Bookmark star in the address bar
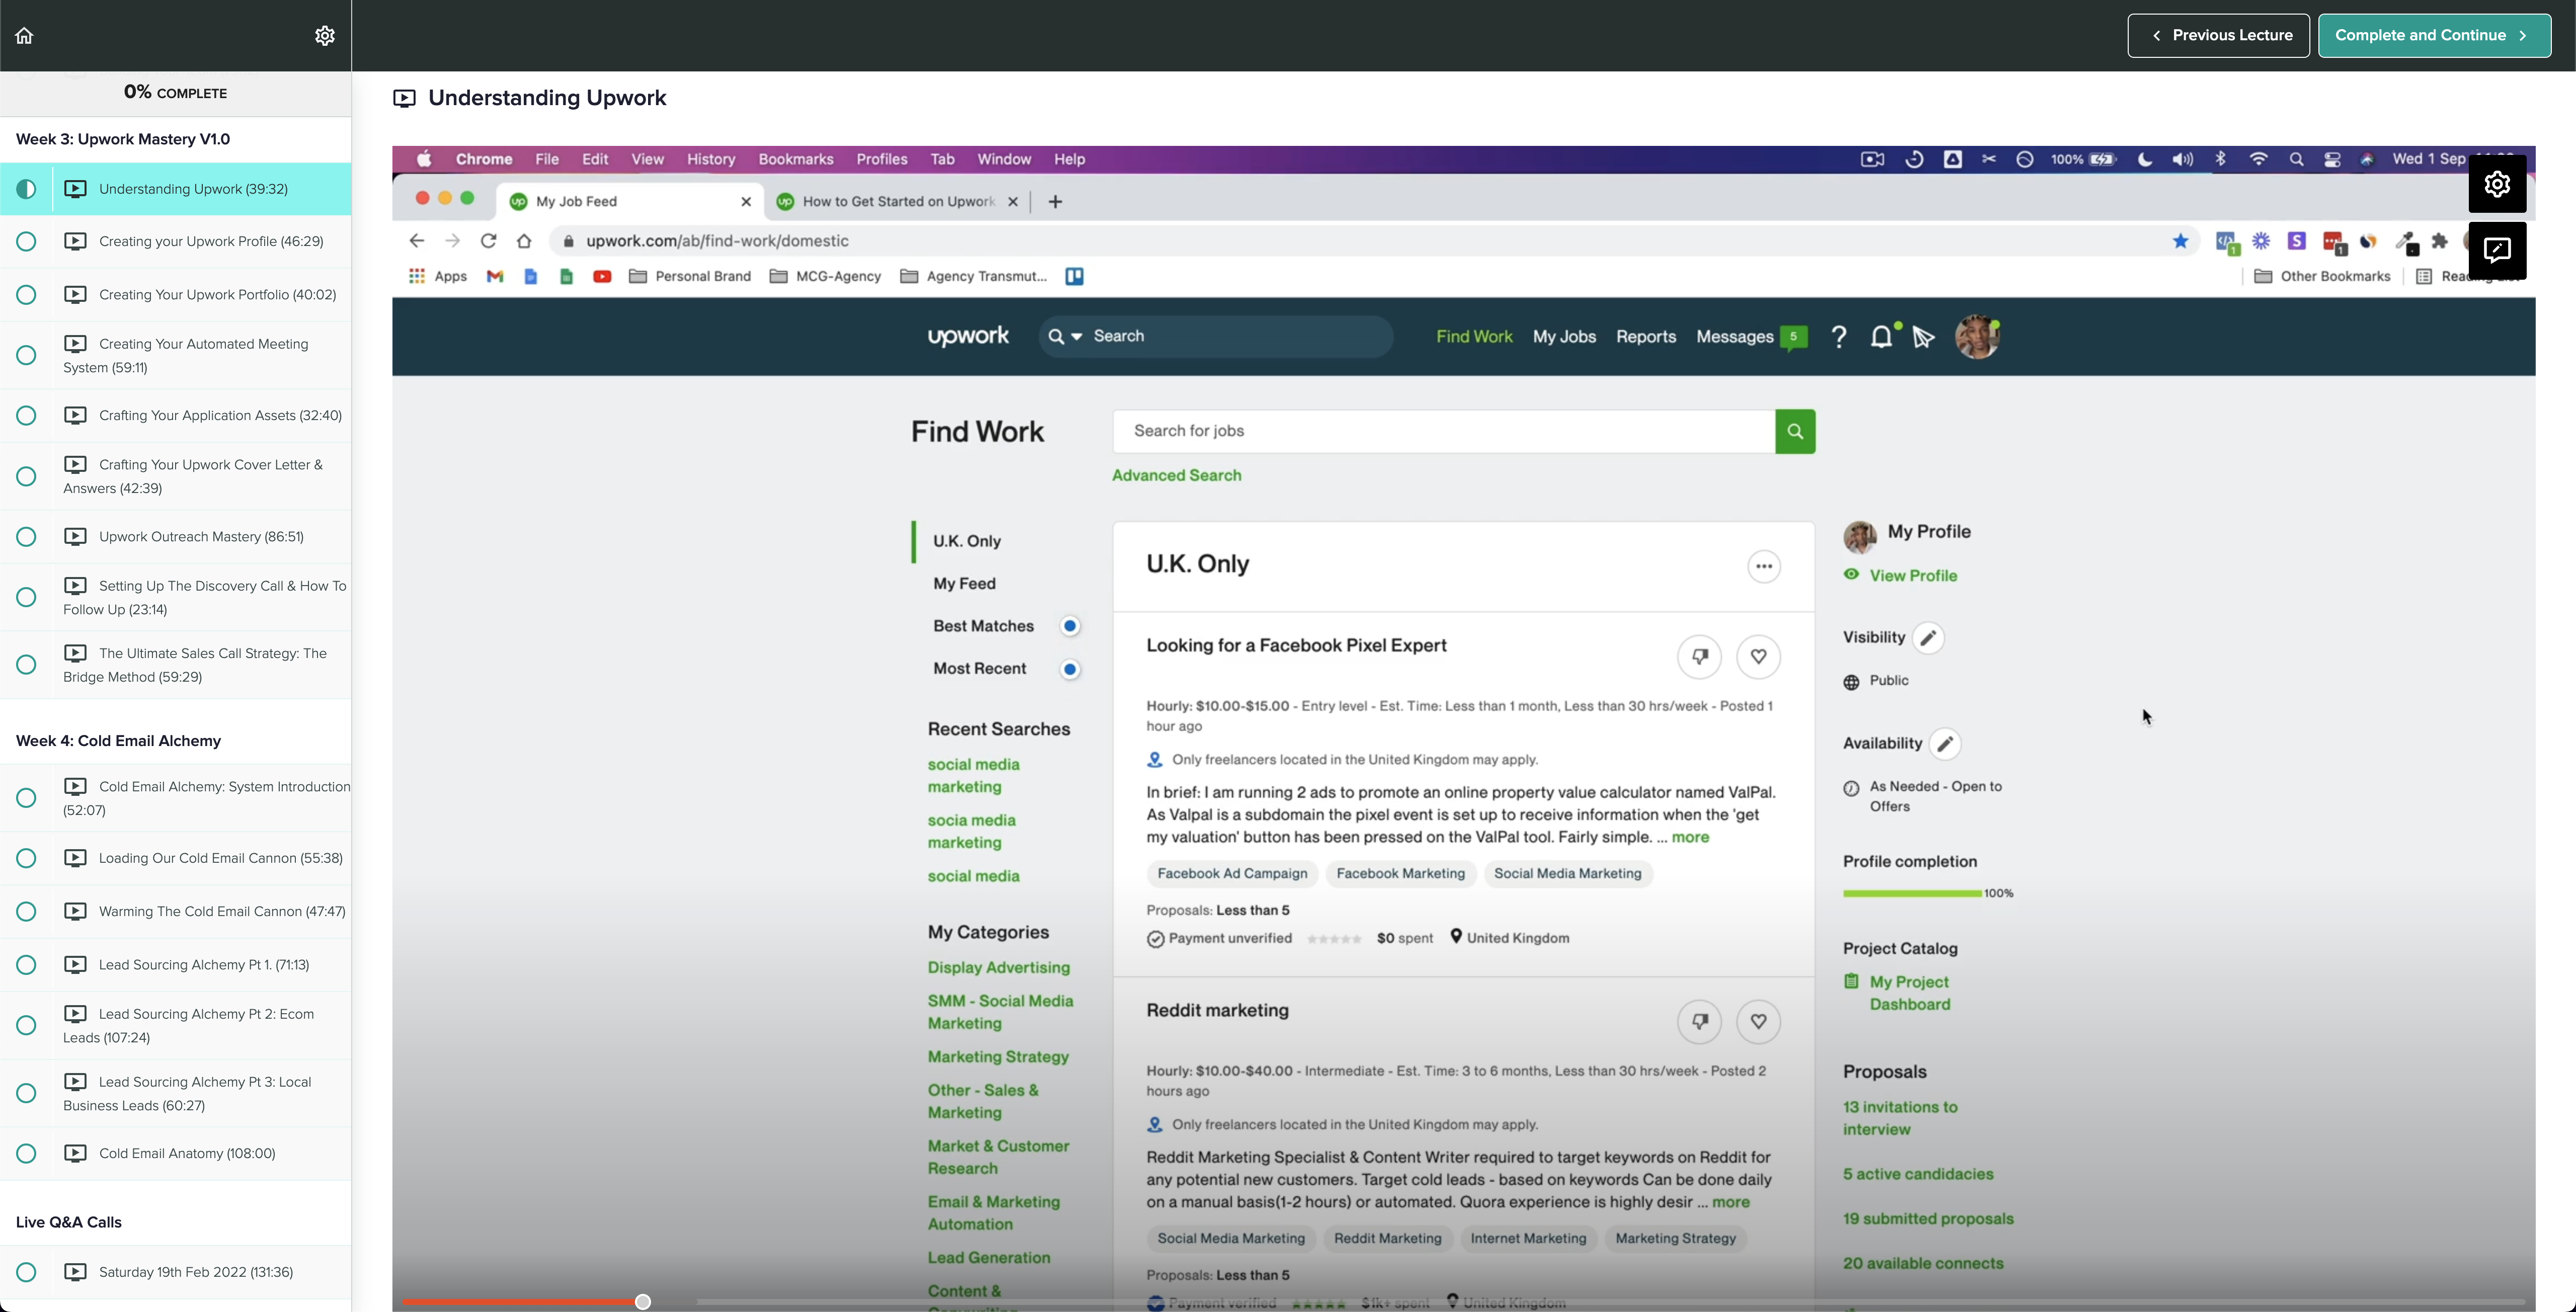Viewport: 2576px width, 1312px height. pyautogui.click(x=2181, y=241)
